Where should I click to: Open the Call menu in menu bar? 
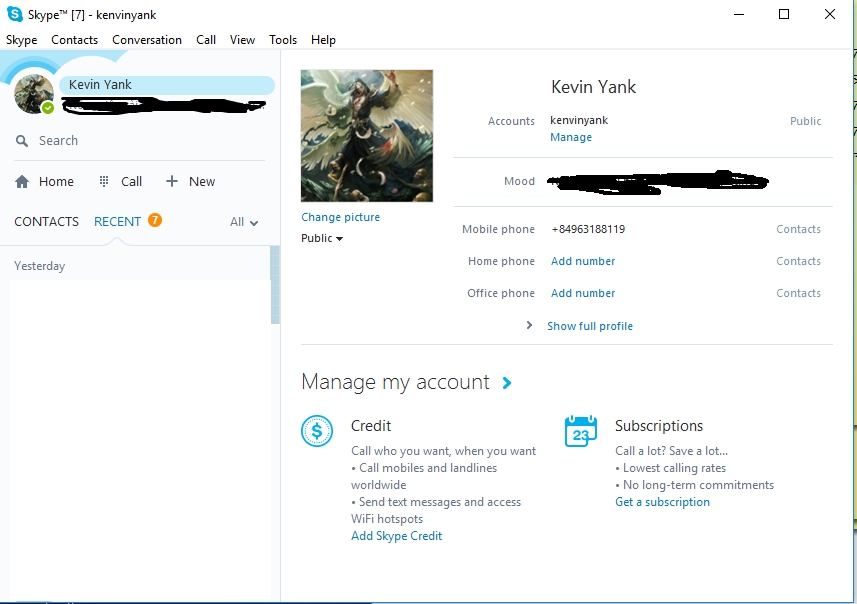(206, 40)
